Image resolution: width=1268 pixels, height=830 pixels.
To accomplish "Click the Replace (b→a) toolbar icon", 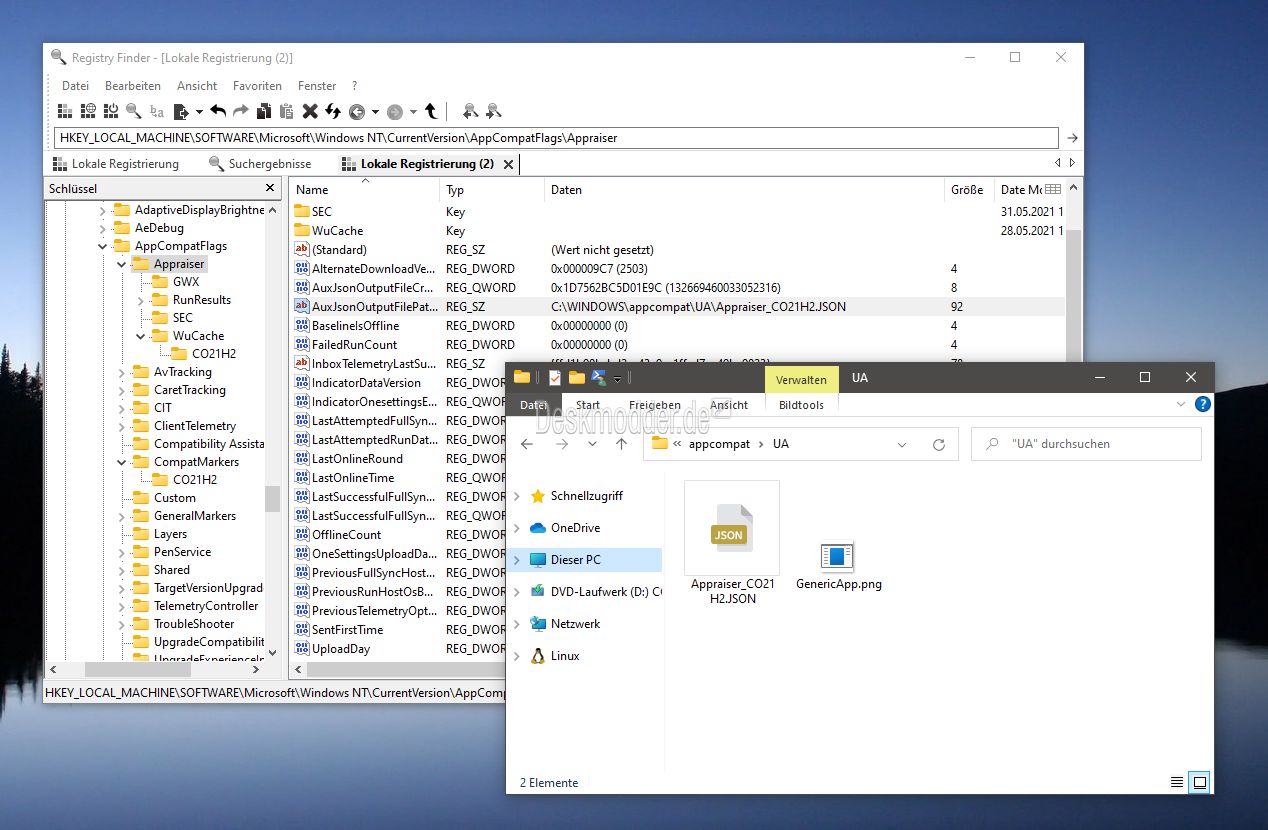I will click(157, 111).
